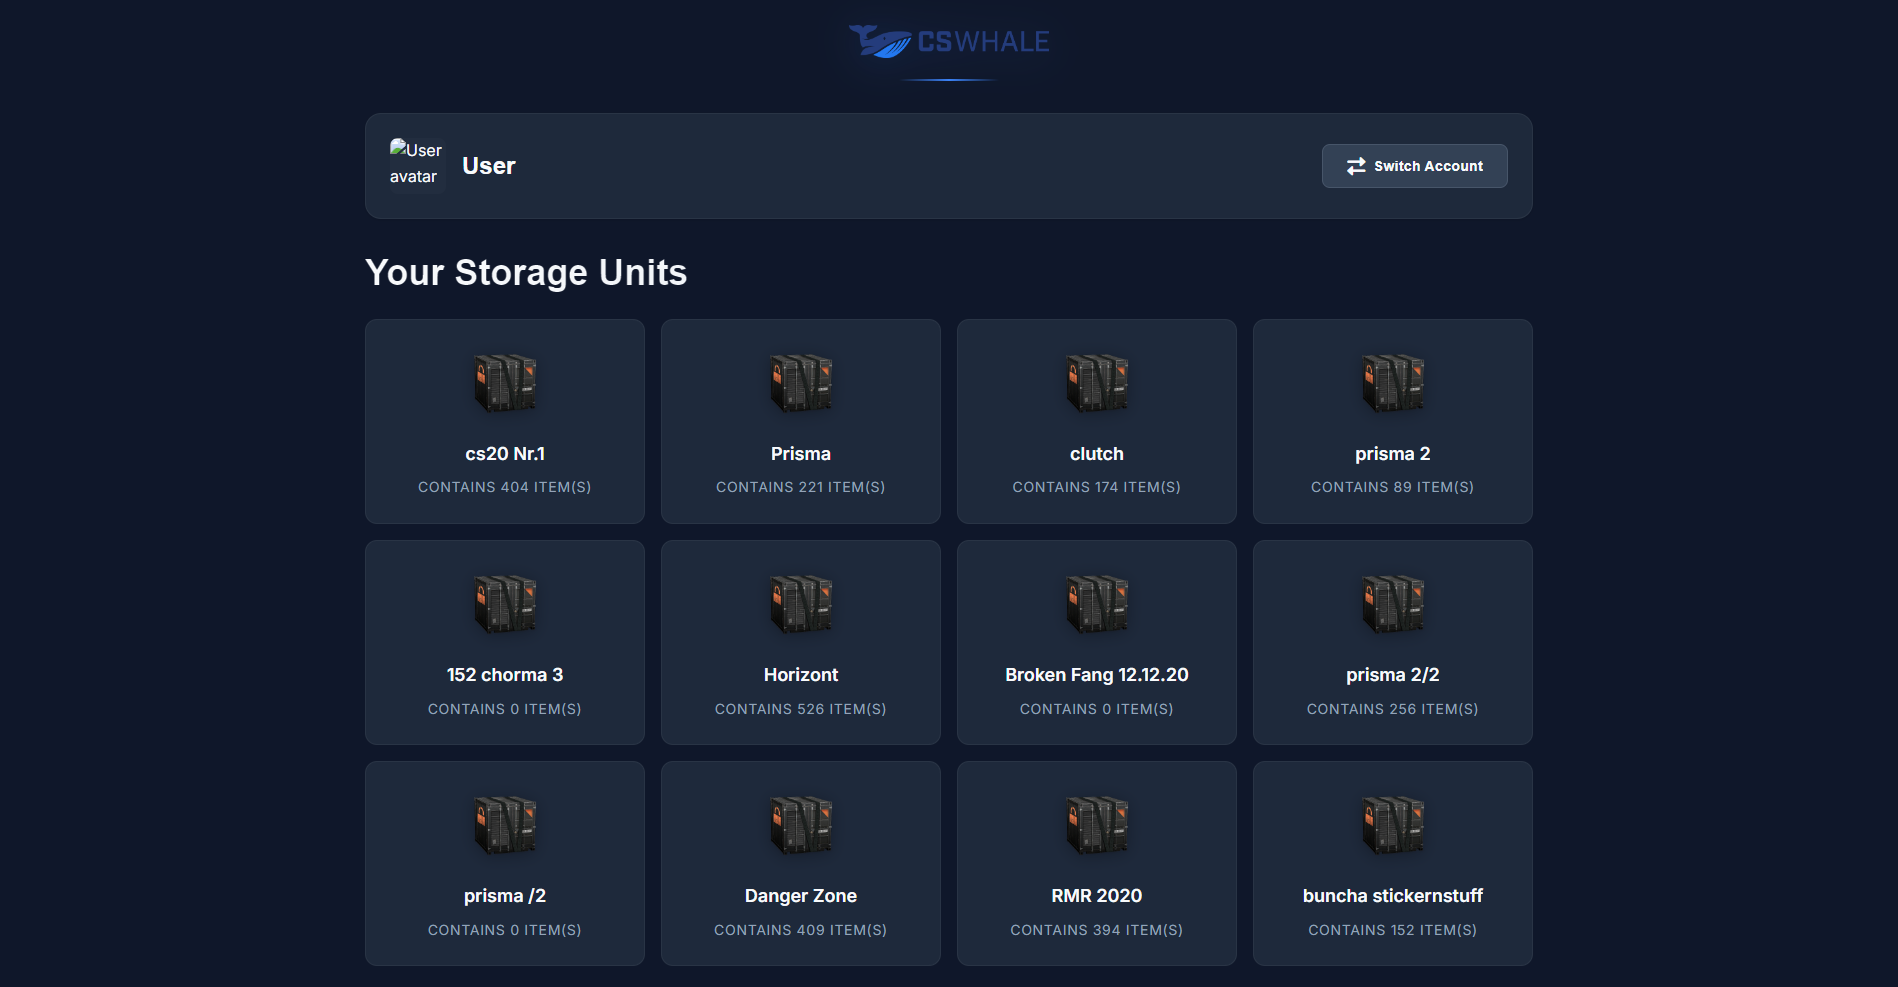Select the clutch storage unit
Viewport: 1898px width, 987px height.
[1096, 421]
